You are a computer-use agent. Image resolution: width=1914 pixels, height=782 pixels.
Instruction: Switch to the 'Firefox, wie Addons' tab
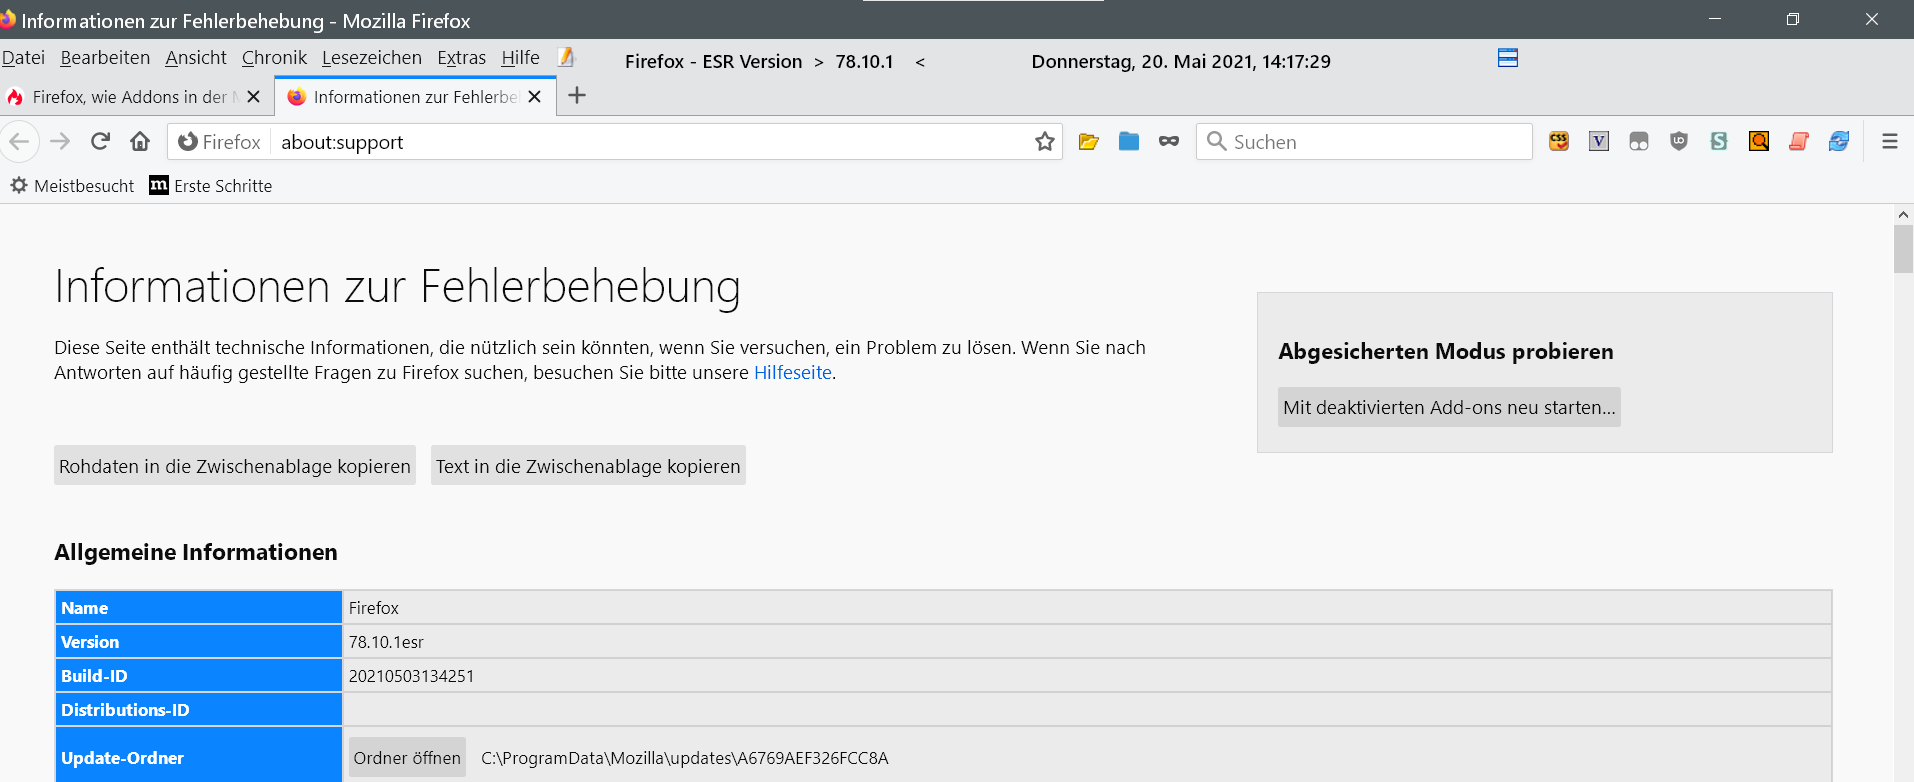click(x=128, y=97)
